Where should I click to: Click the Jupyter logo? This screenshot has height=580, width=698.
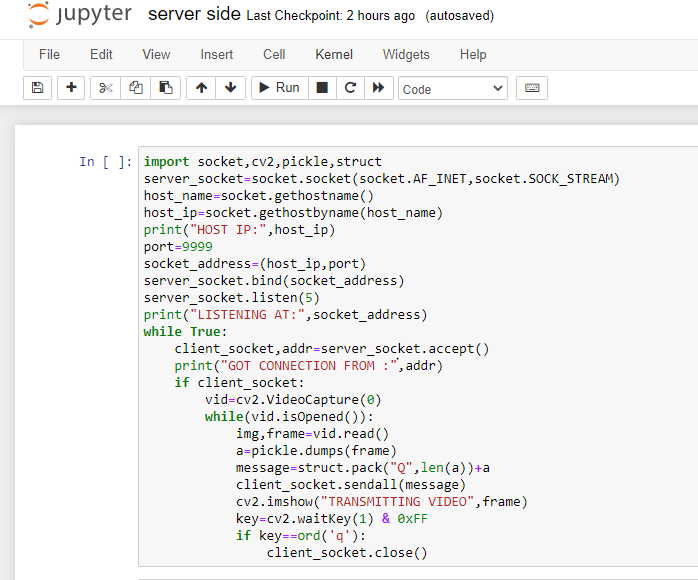click(80, 15)
